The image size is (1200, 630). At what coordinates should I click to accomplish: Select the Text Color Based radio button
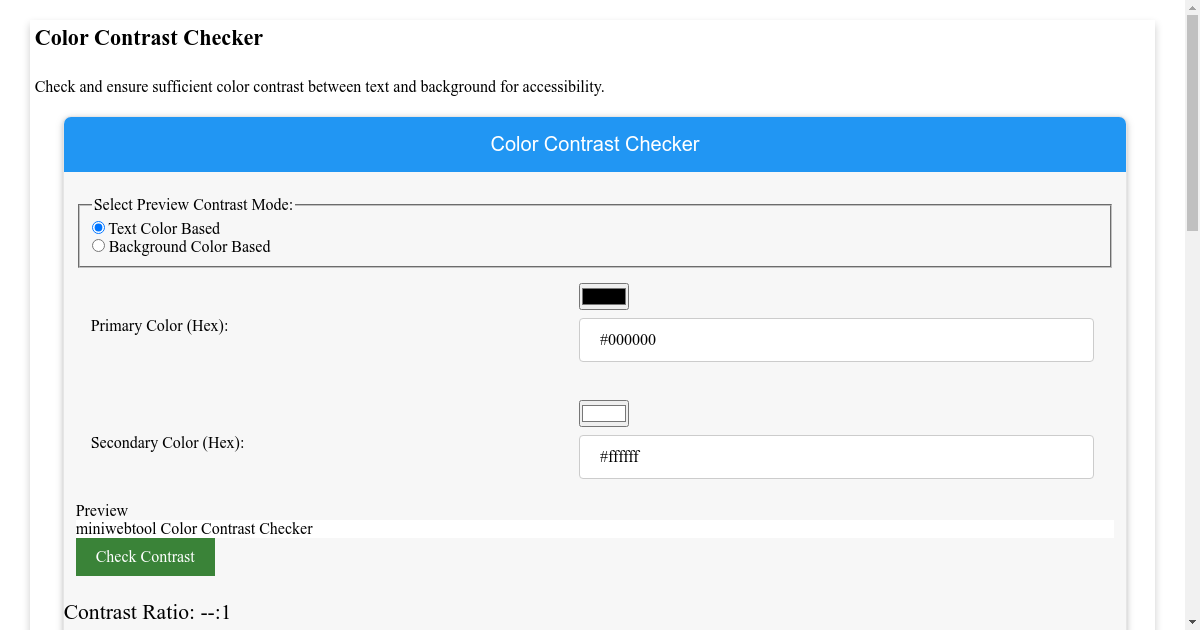point(98,227)
